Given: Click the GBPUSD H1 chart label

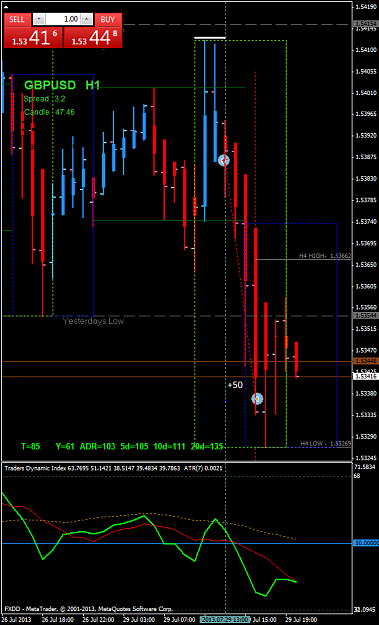Looking at the screenshot, I should pos(62,85).
